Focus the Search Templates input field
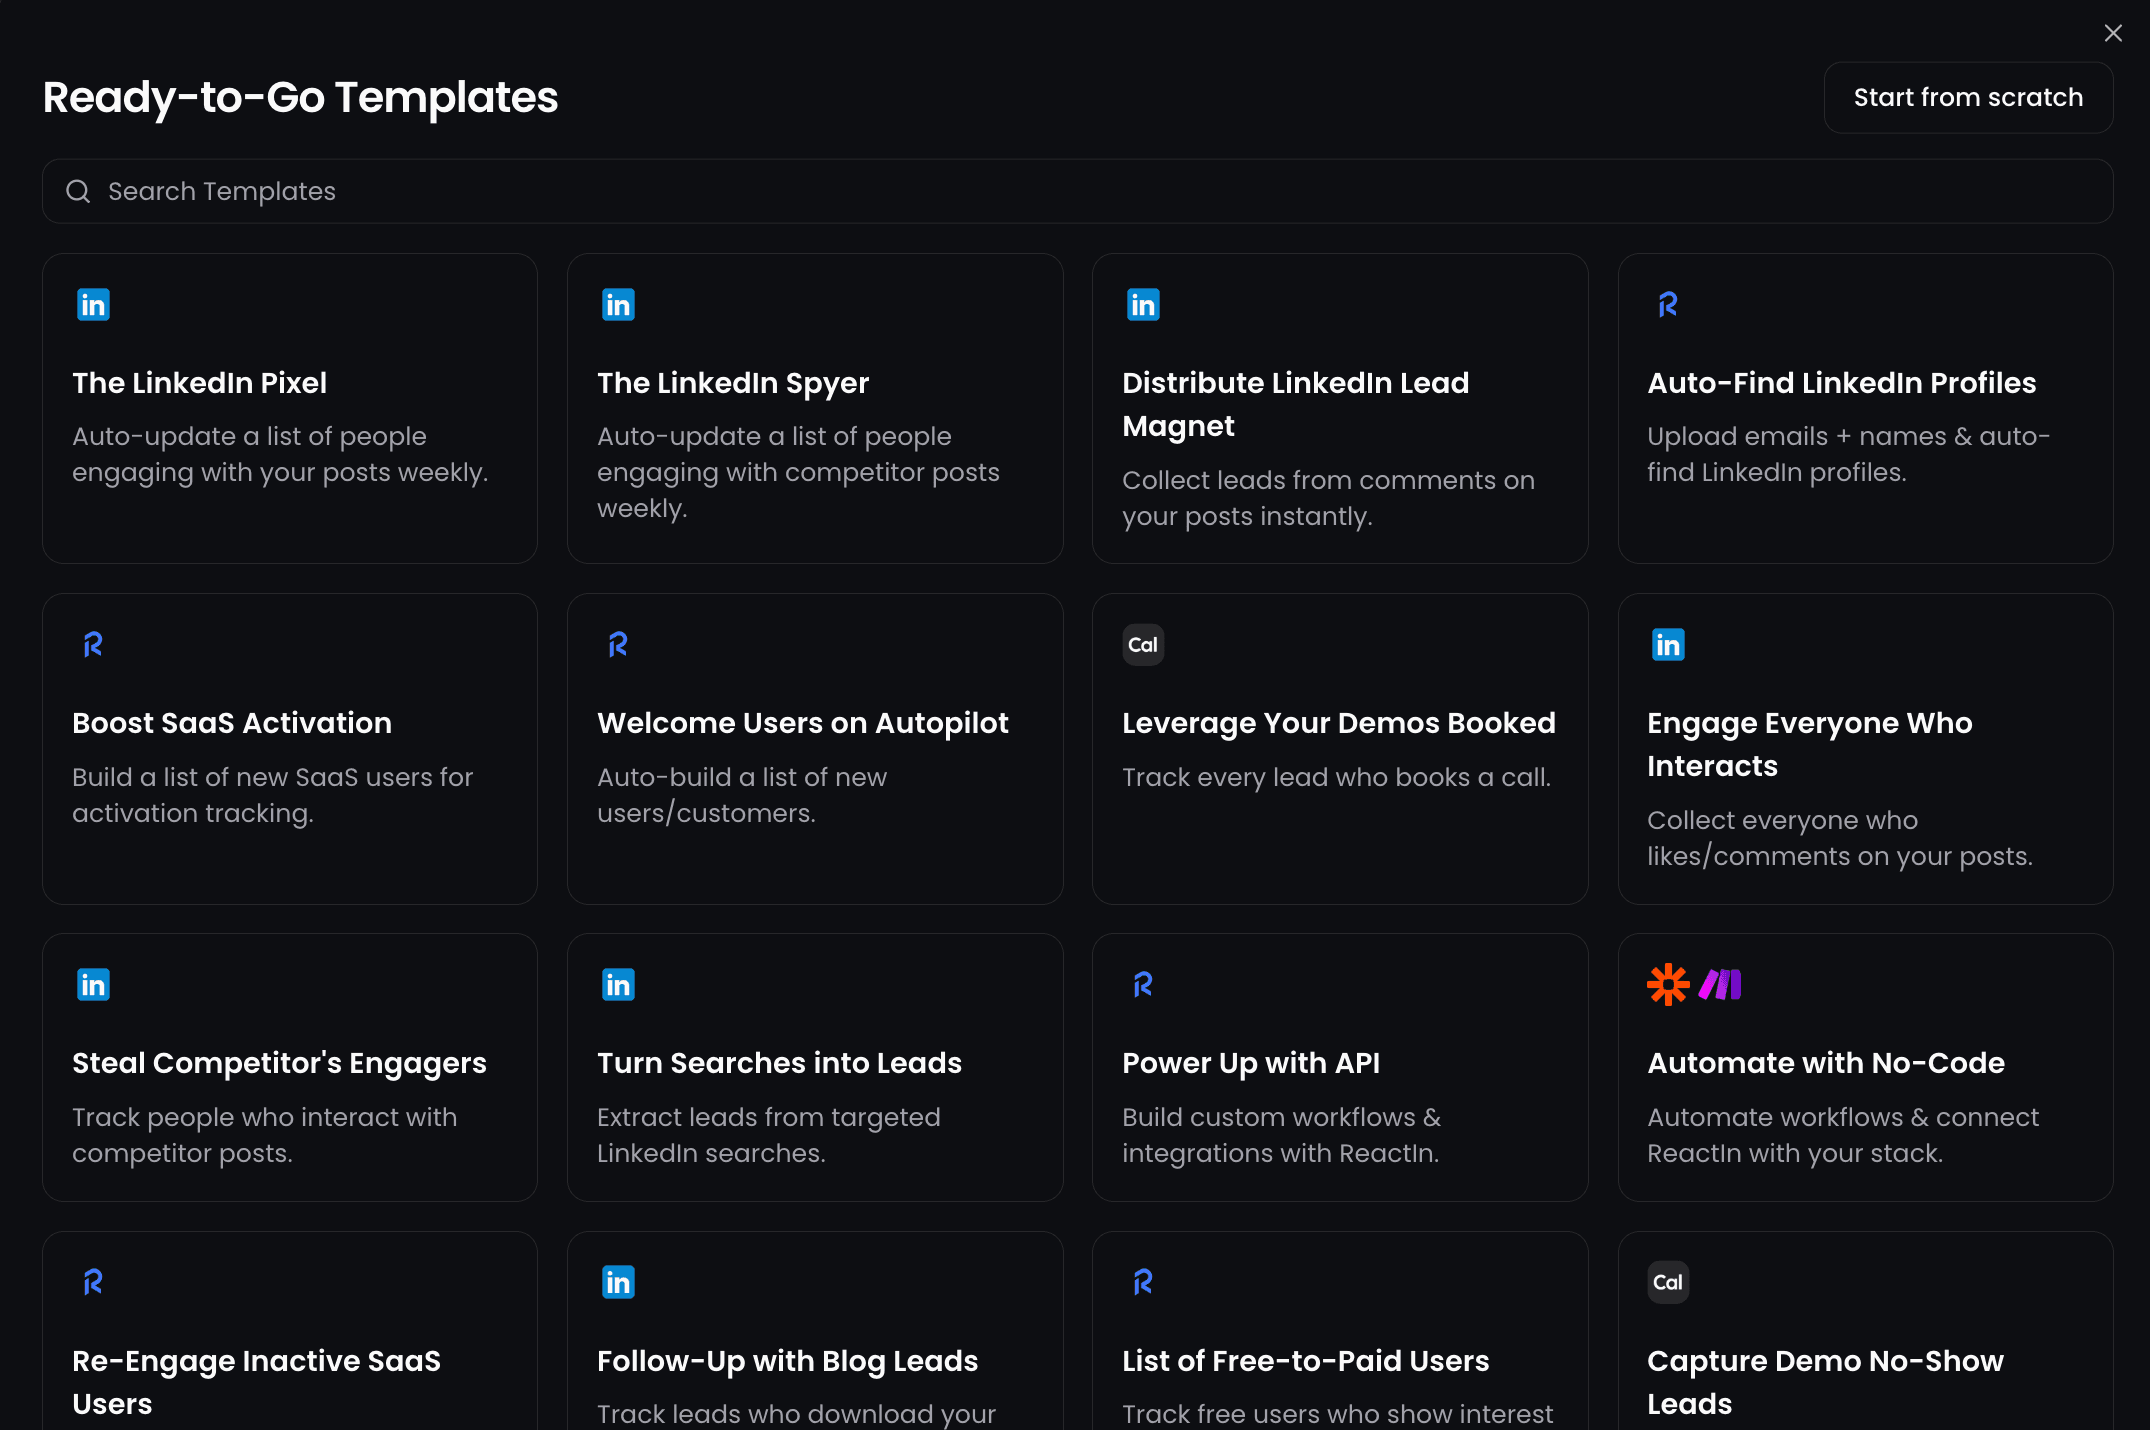 pyautogui.click(x=1077, y=191)
